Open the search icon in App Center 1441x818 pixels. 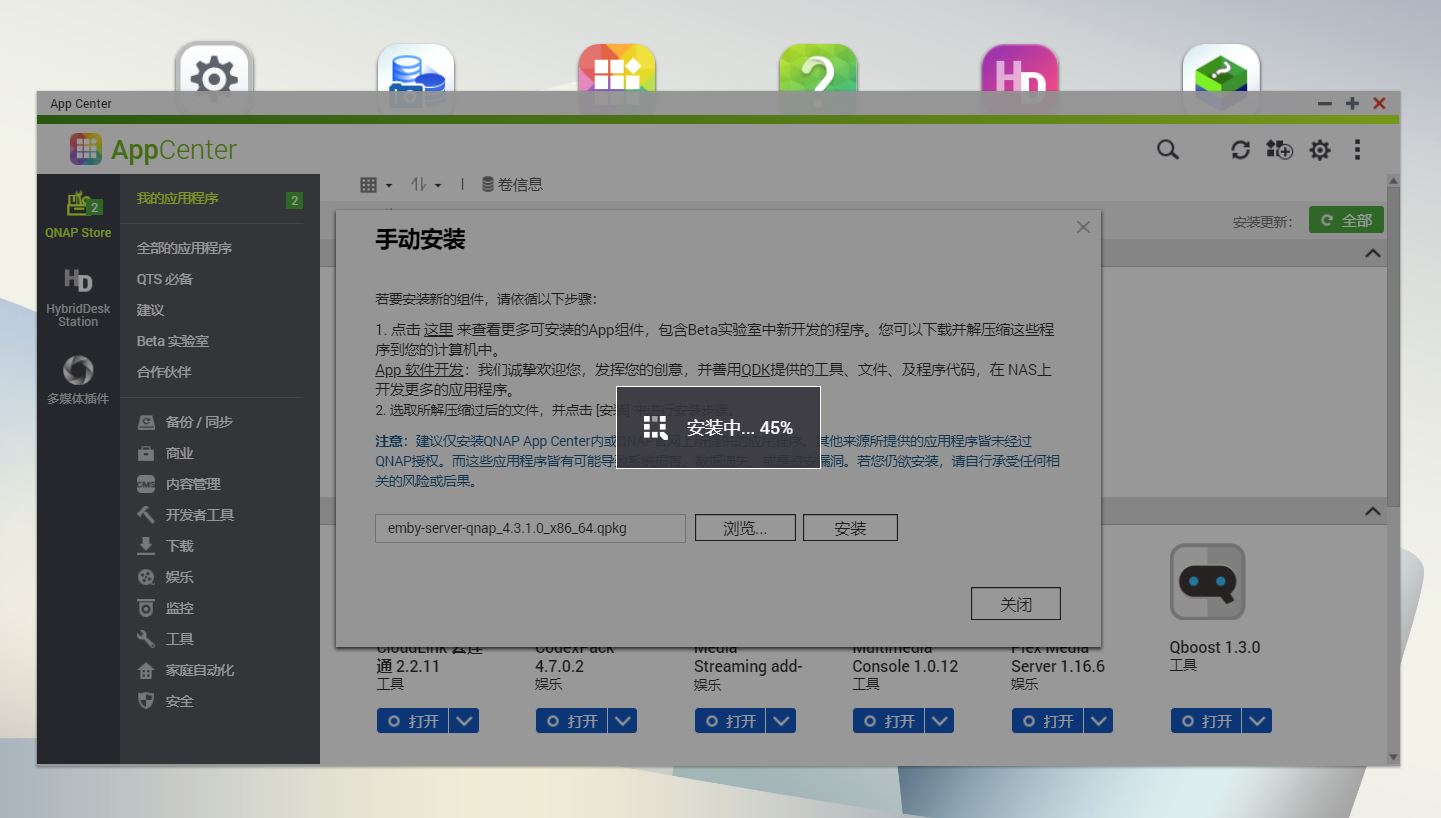coord(1166,149)
